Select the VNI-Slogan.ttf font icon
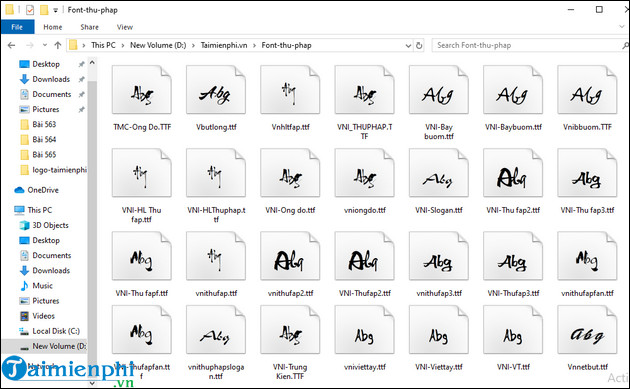 click(439, 173)
